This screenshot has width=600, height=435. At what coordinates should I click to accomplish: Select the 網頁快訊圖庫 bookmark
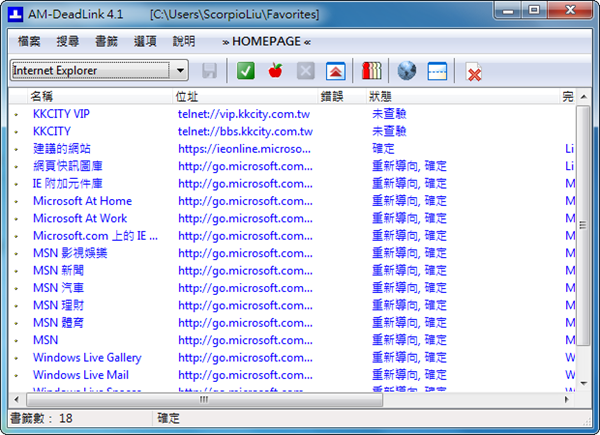pos(68,166)
